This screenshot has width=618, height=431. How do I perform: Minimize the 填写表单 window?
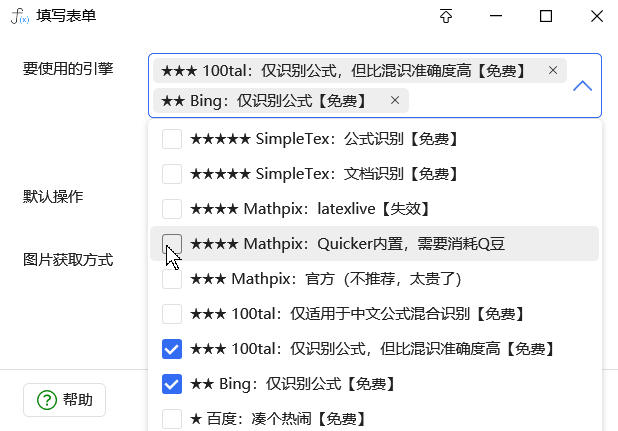coord(496,16)
